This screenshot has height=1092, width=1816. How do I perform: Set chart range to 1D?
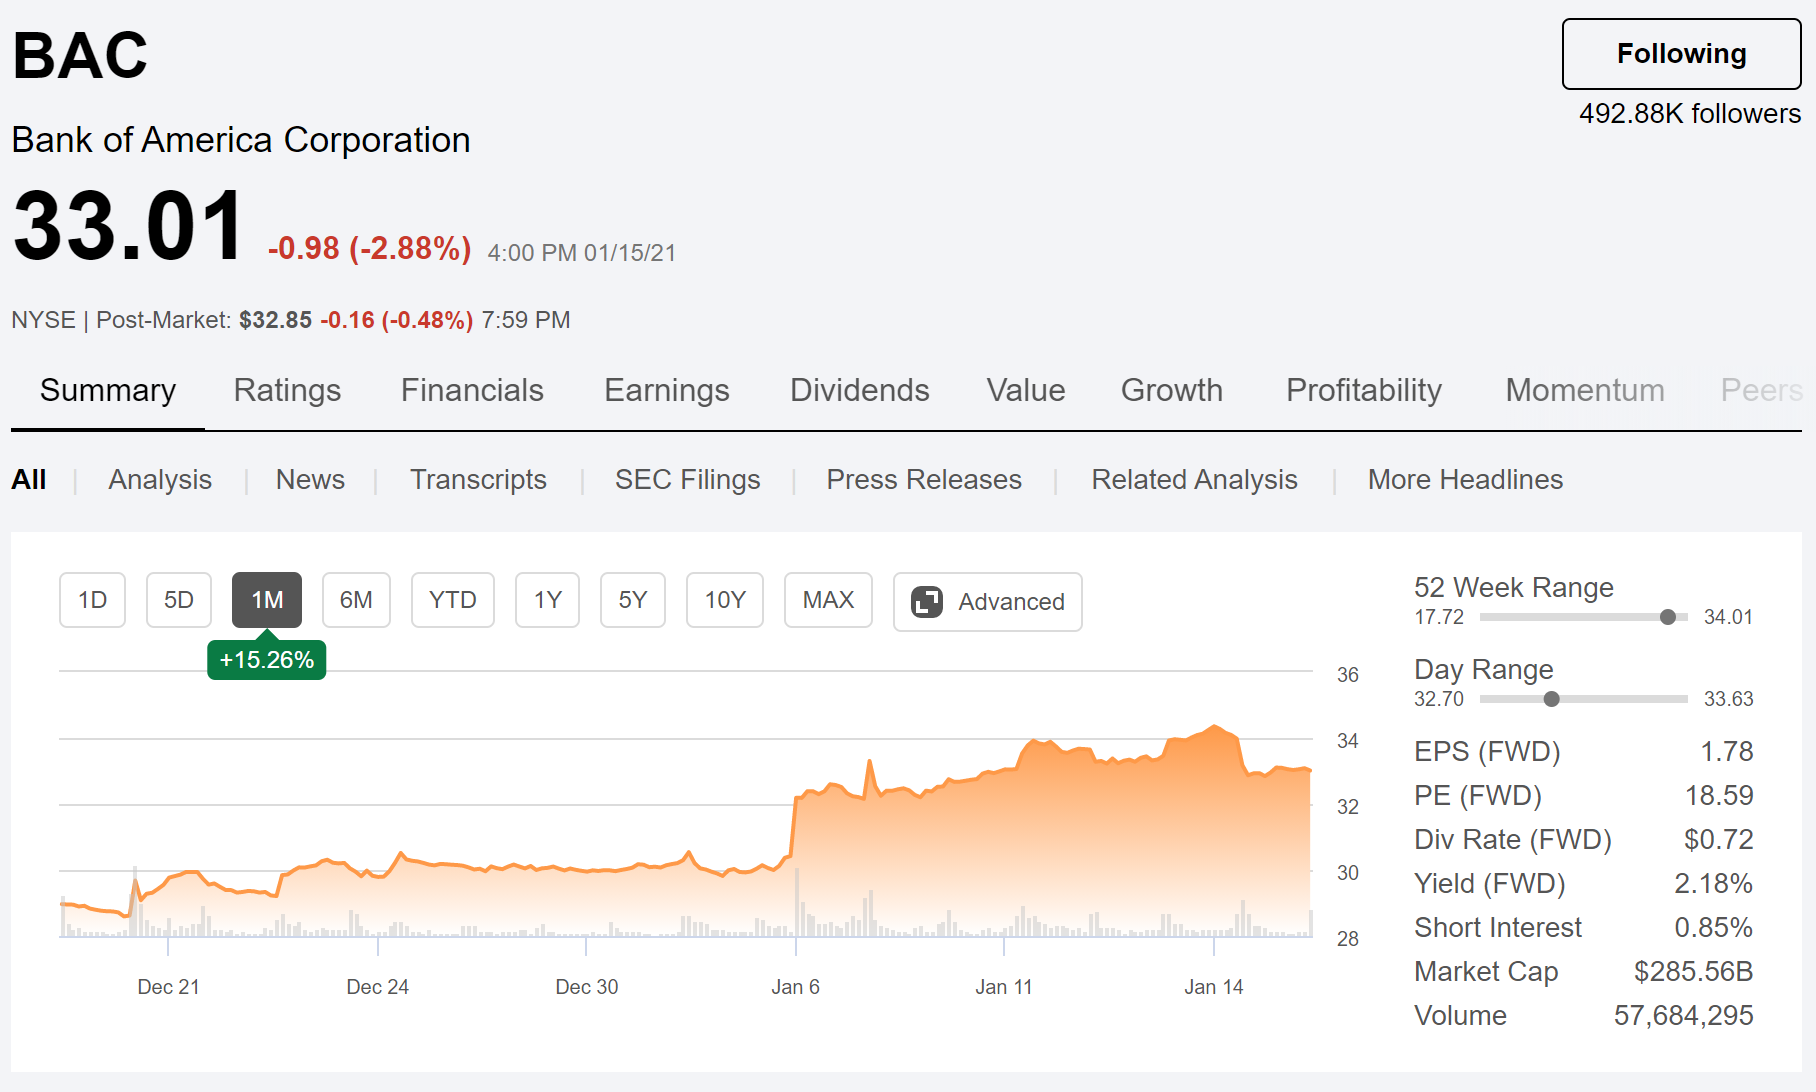pos(93,600)
